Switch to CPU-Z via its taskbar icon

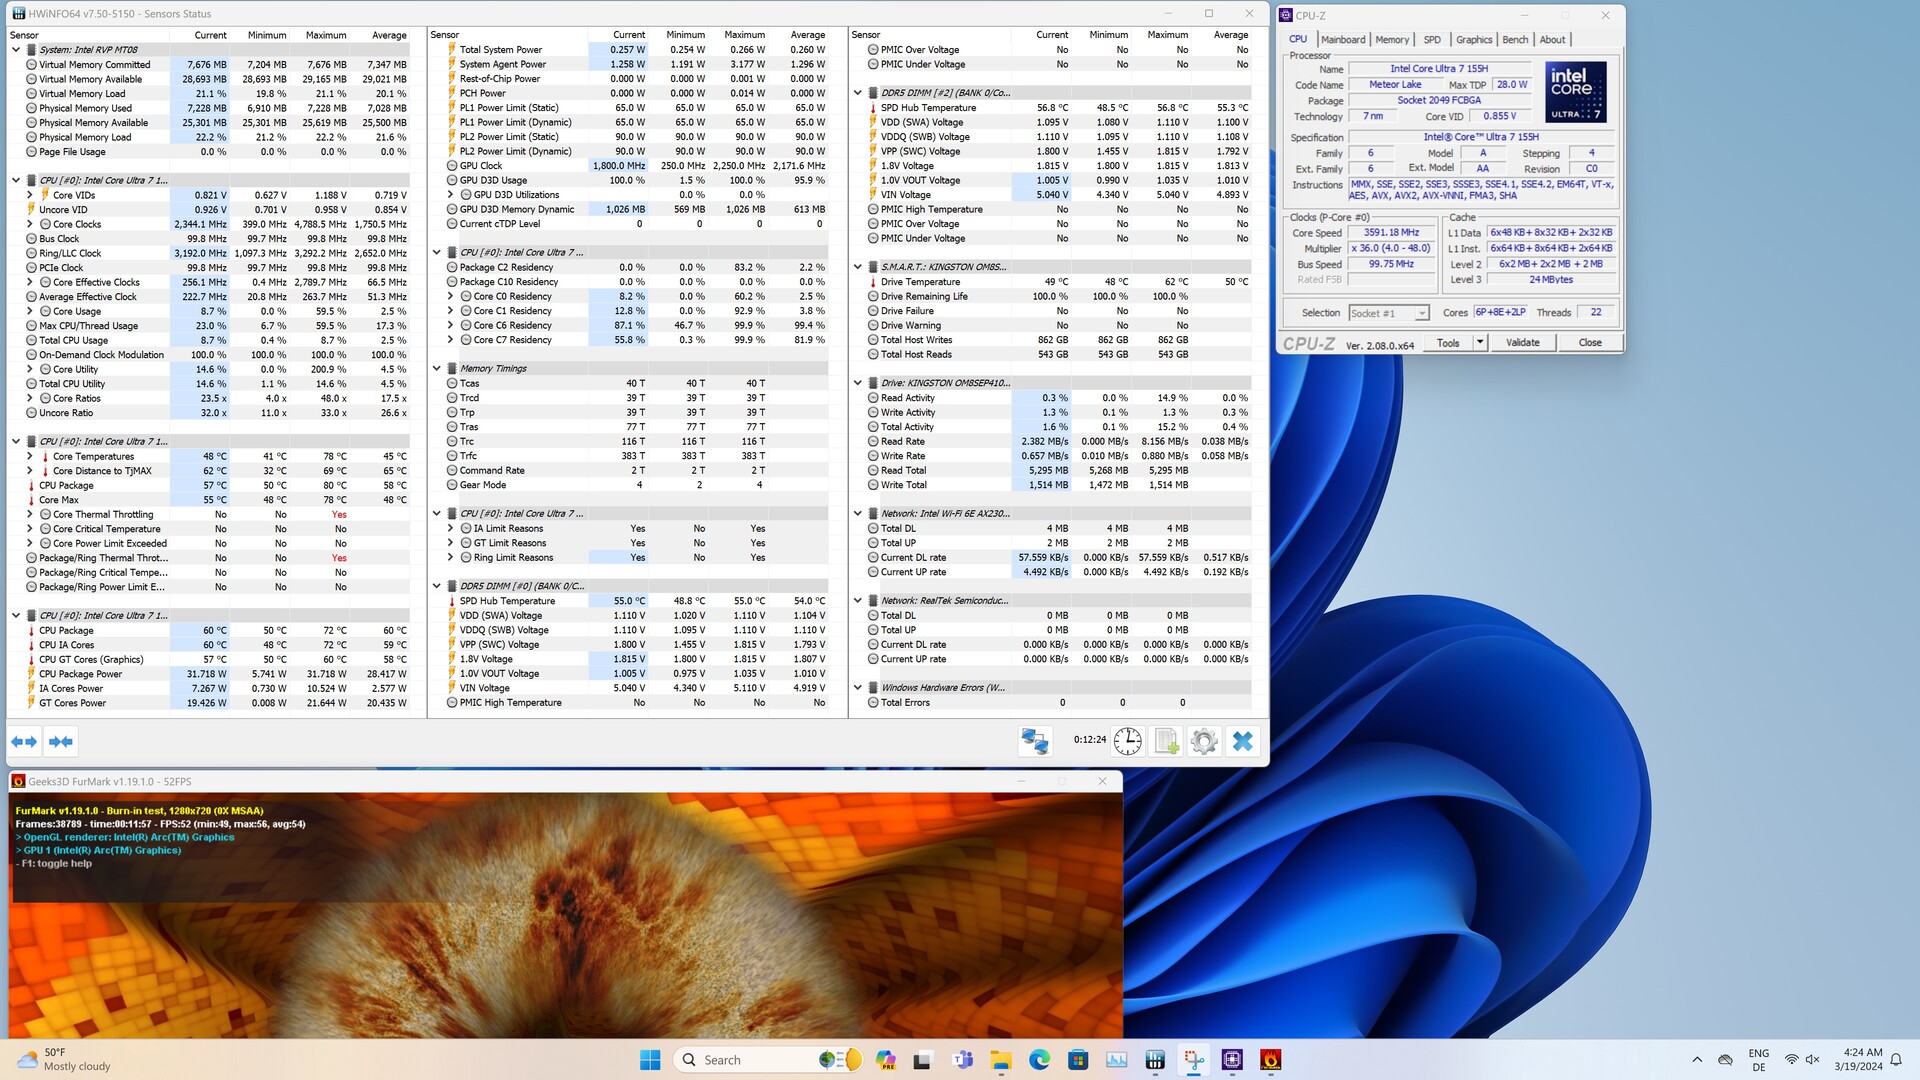point(1232,1060)
